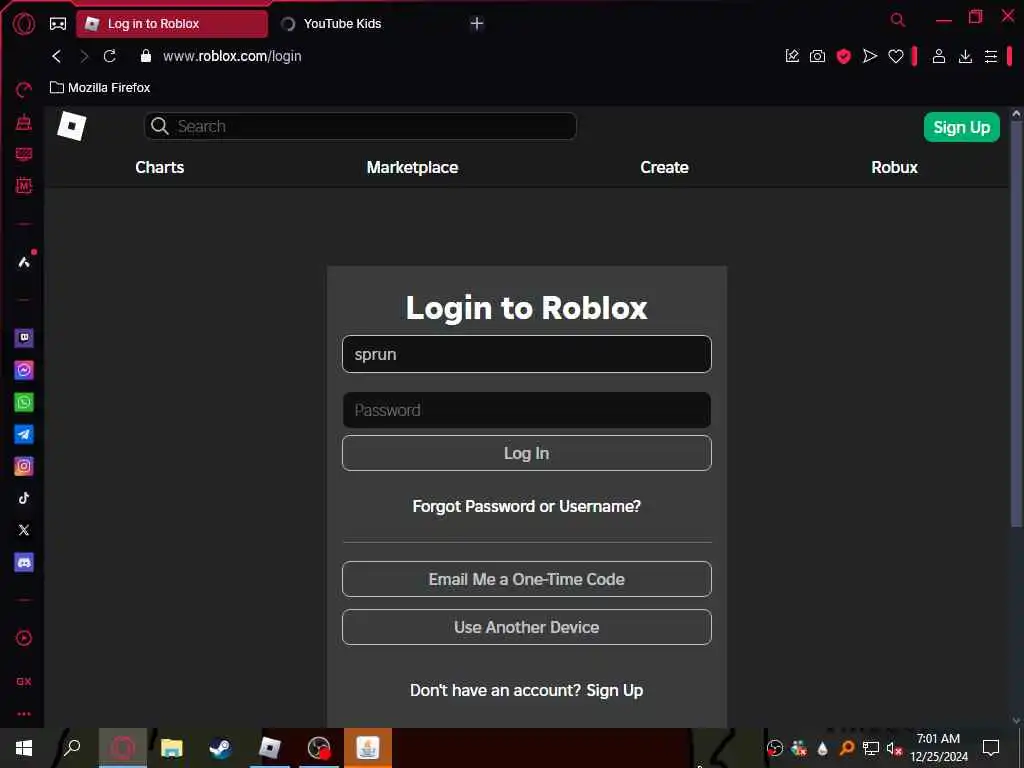The width and height of the screenshot is (1024, 768).
Task: Open the sidebar player icon
Action: pos(24,638)
